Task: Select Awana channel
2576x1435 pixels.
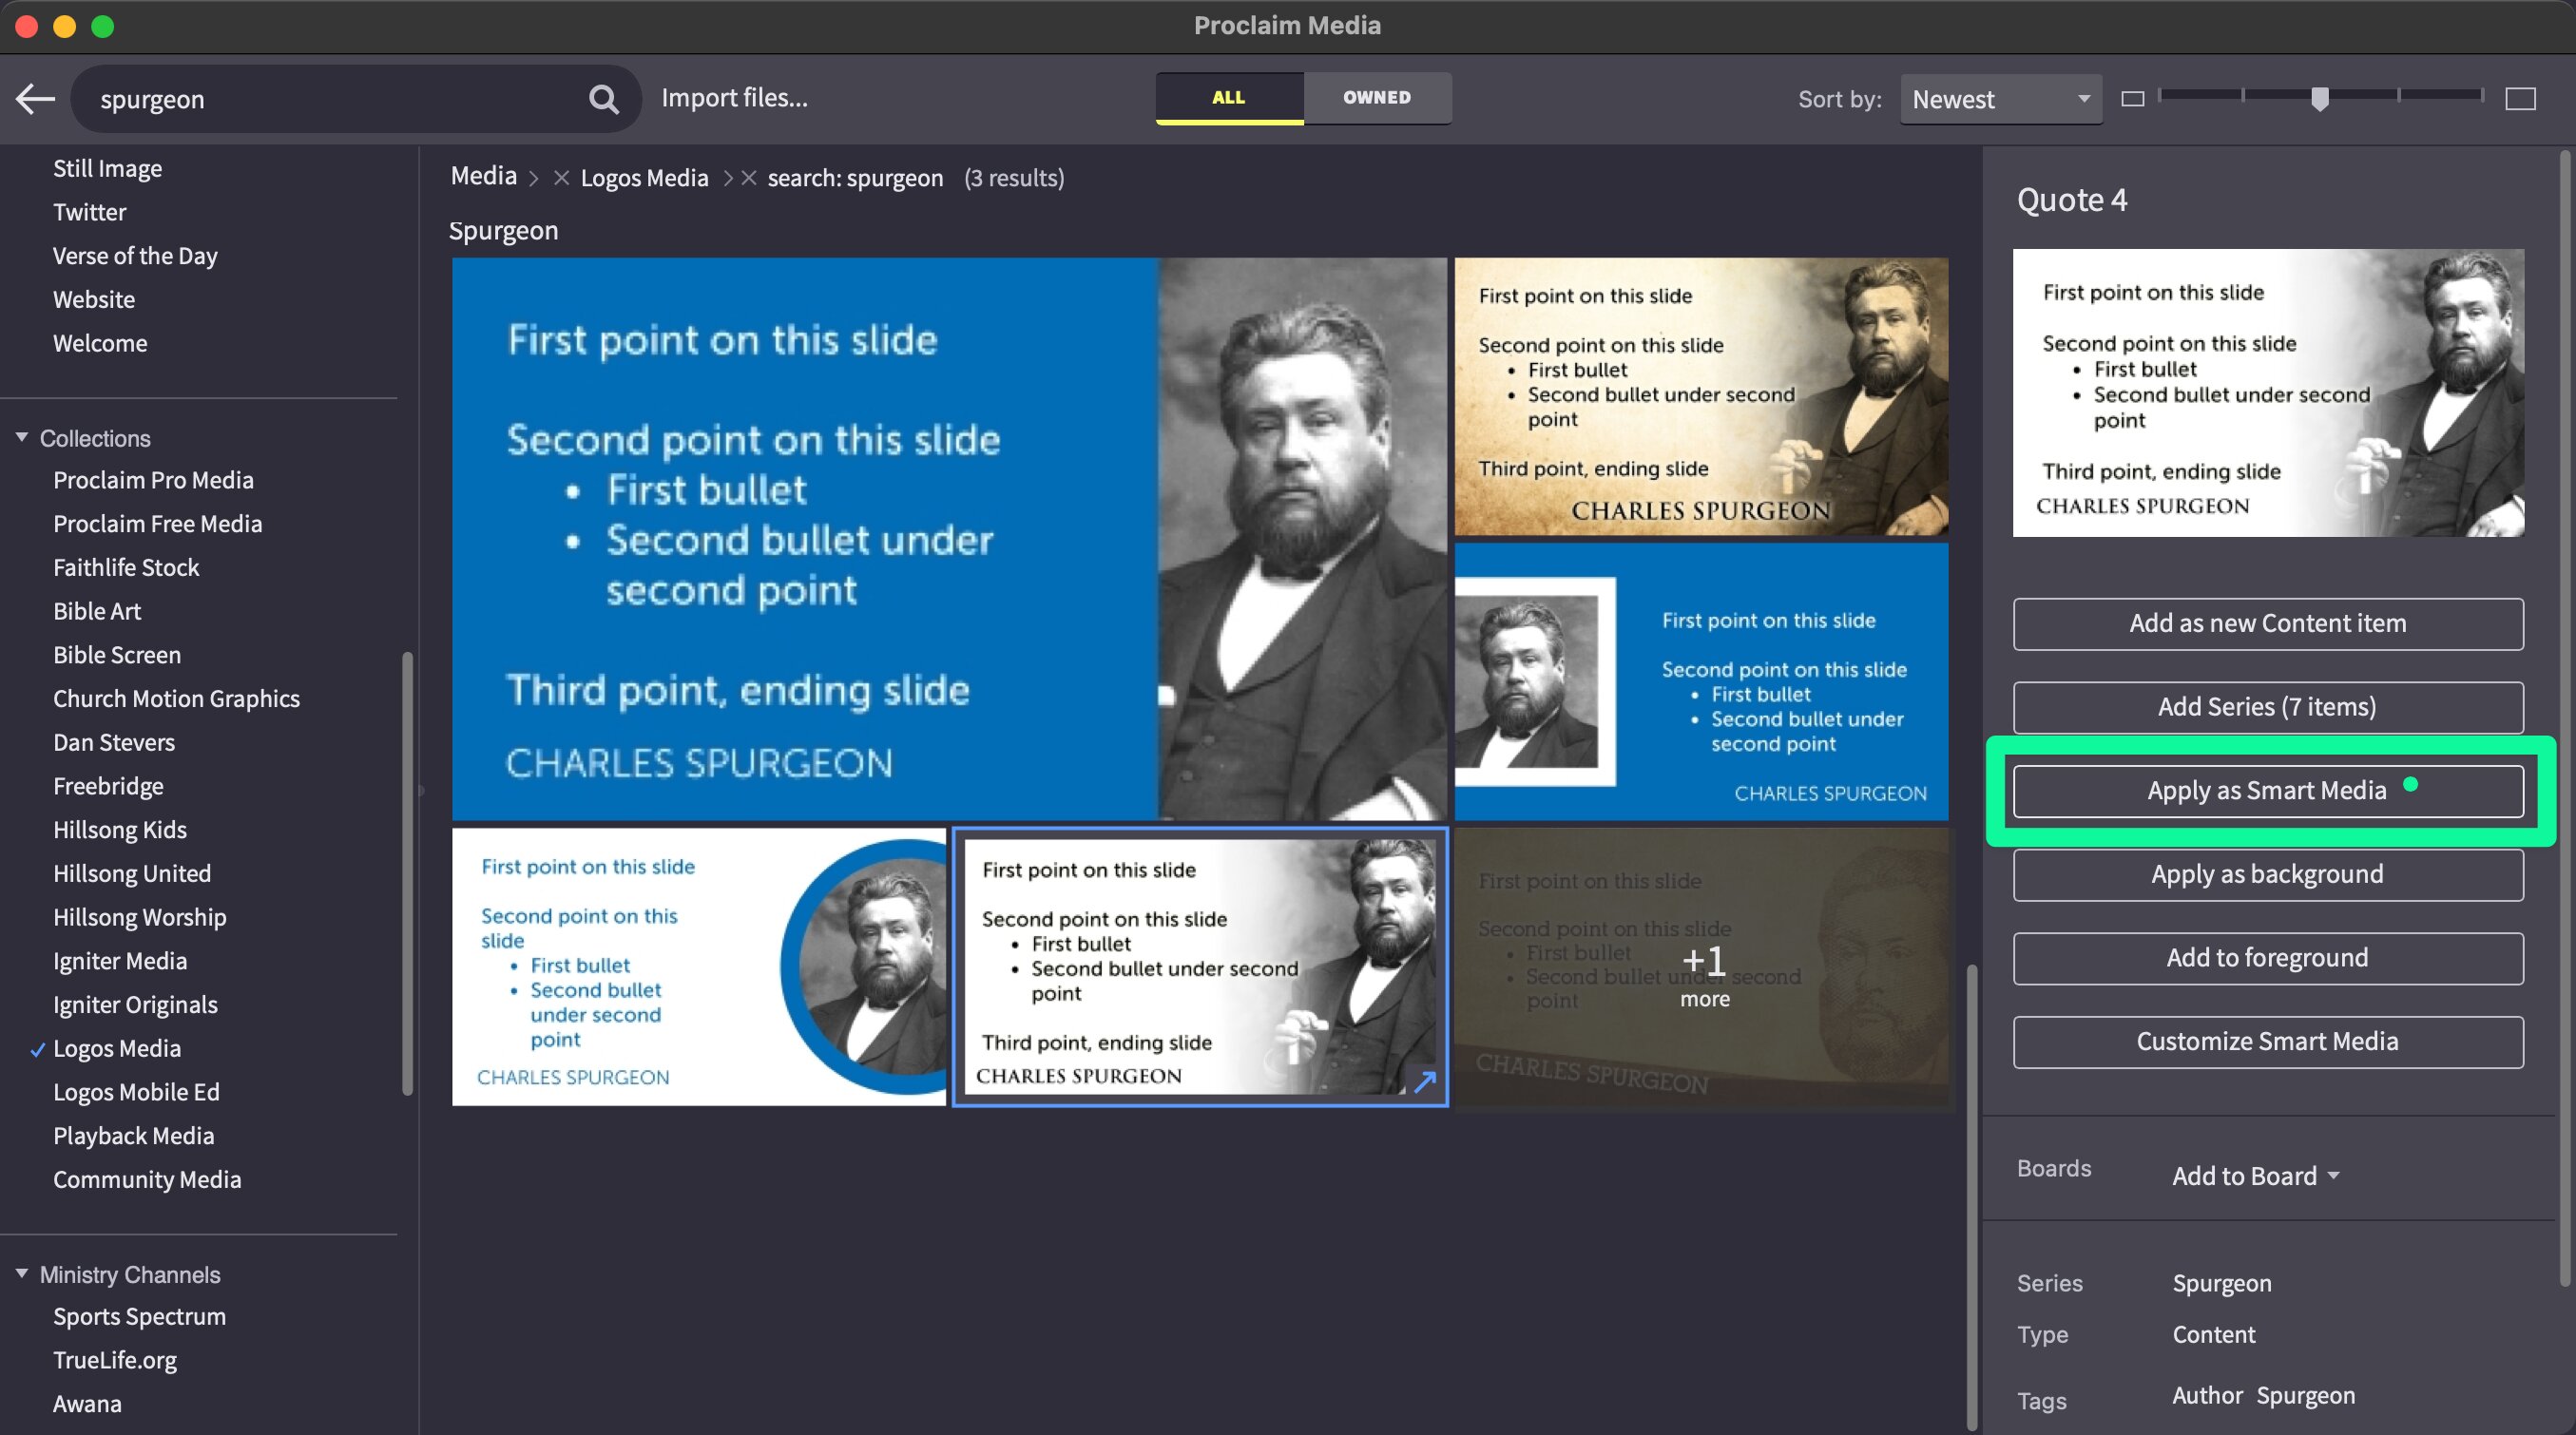Action: pos(87,1404)
